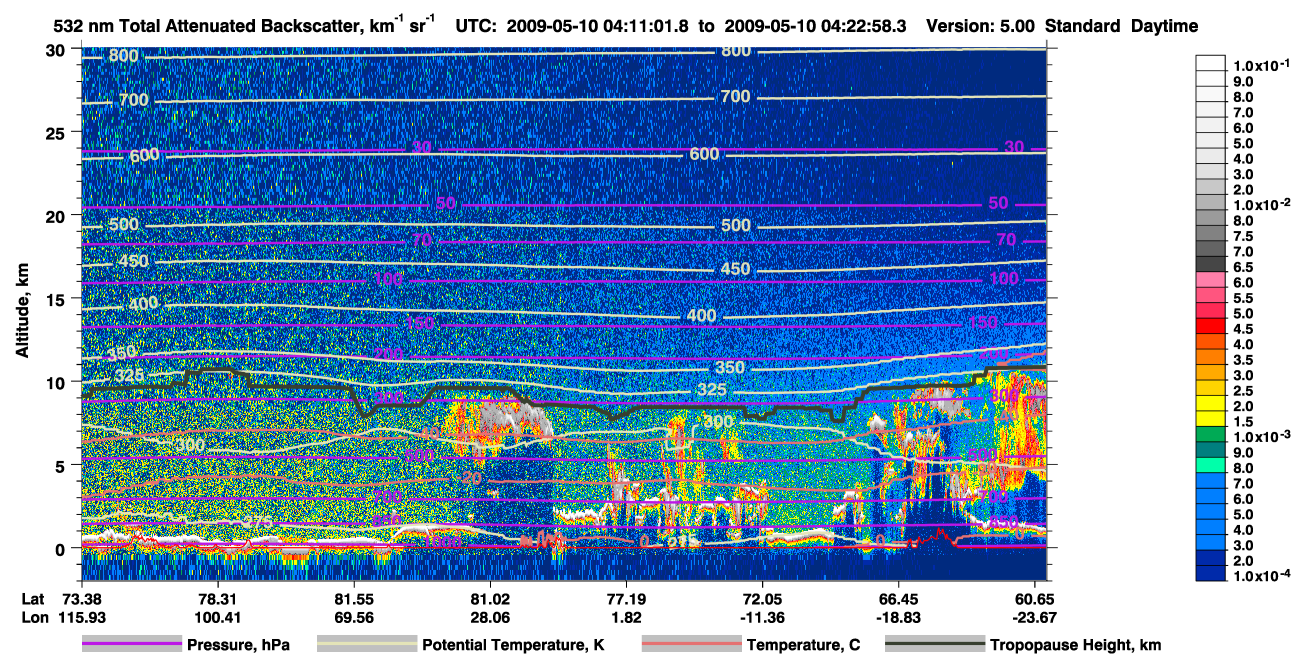Click the 'Lat' row label below the plot

point(32,599)
